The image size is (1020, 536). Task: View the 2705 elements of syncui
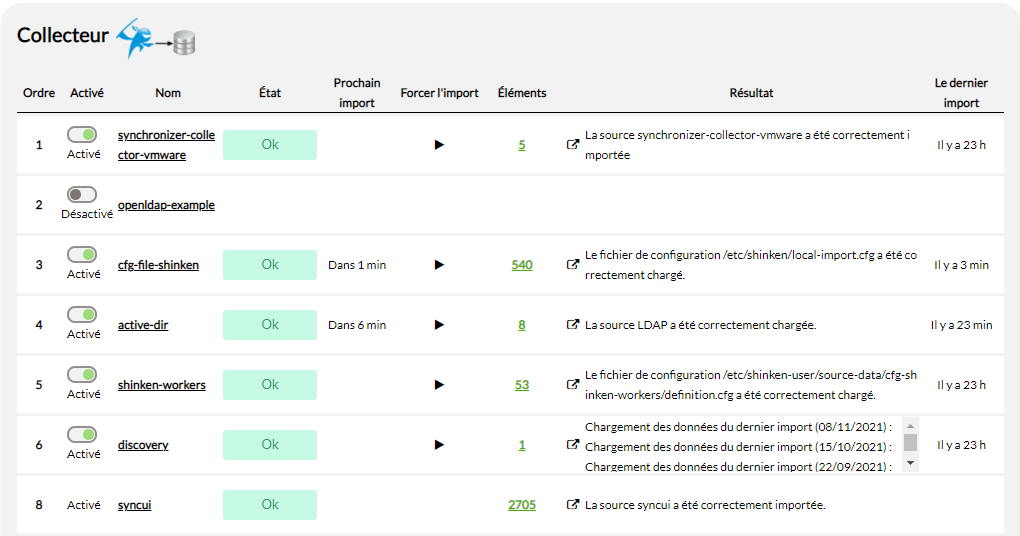click(521, 505)
